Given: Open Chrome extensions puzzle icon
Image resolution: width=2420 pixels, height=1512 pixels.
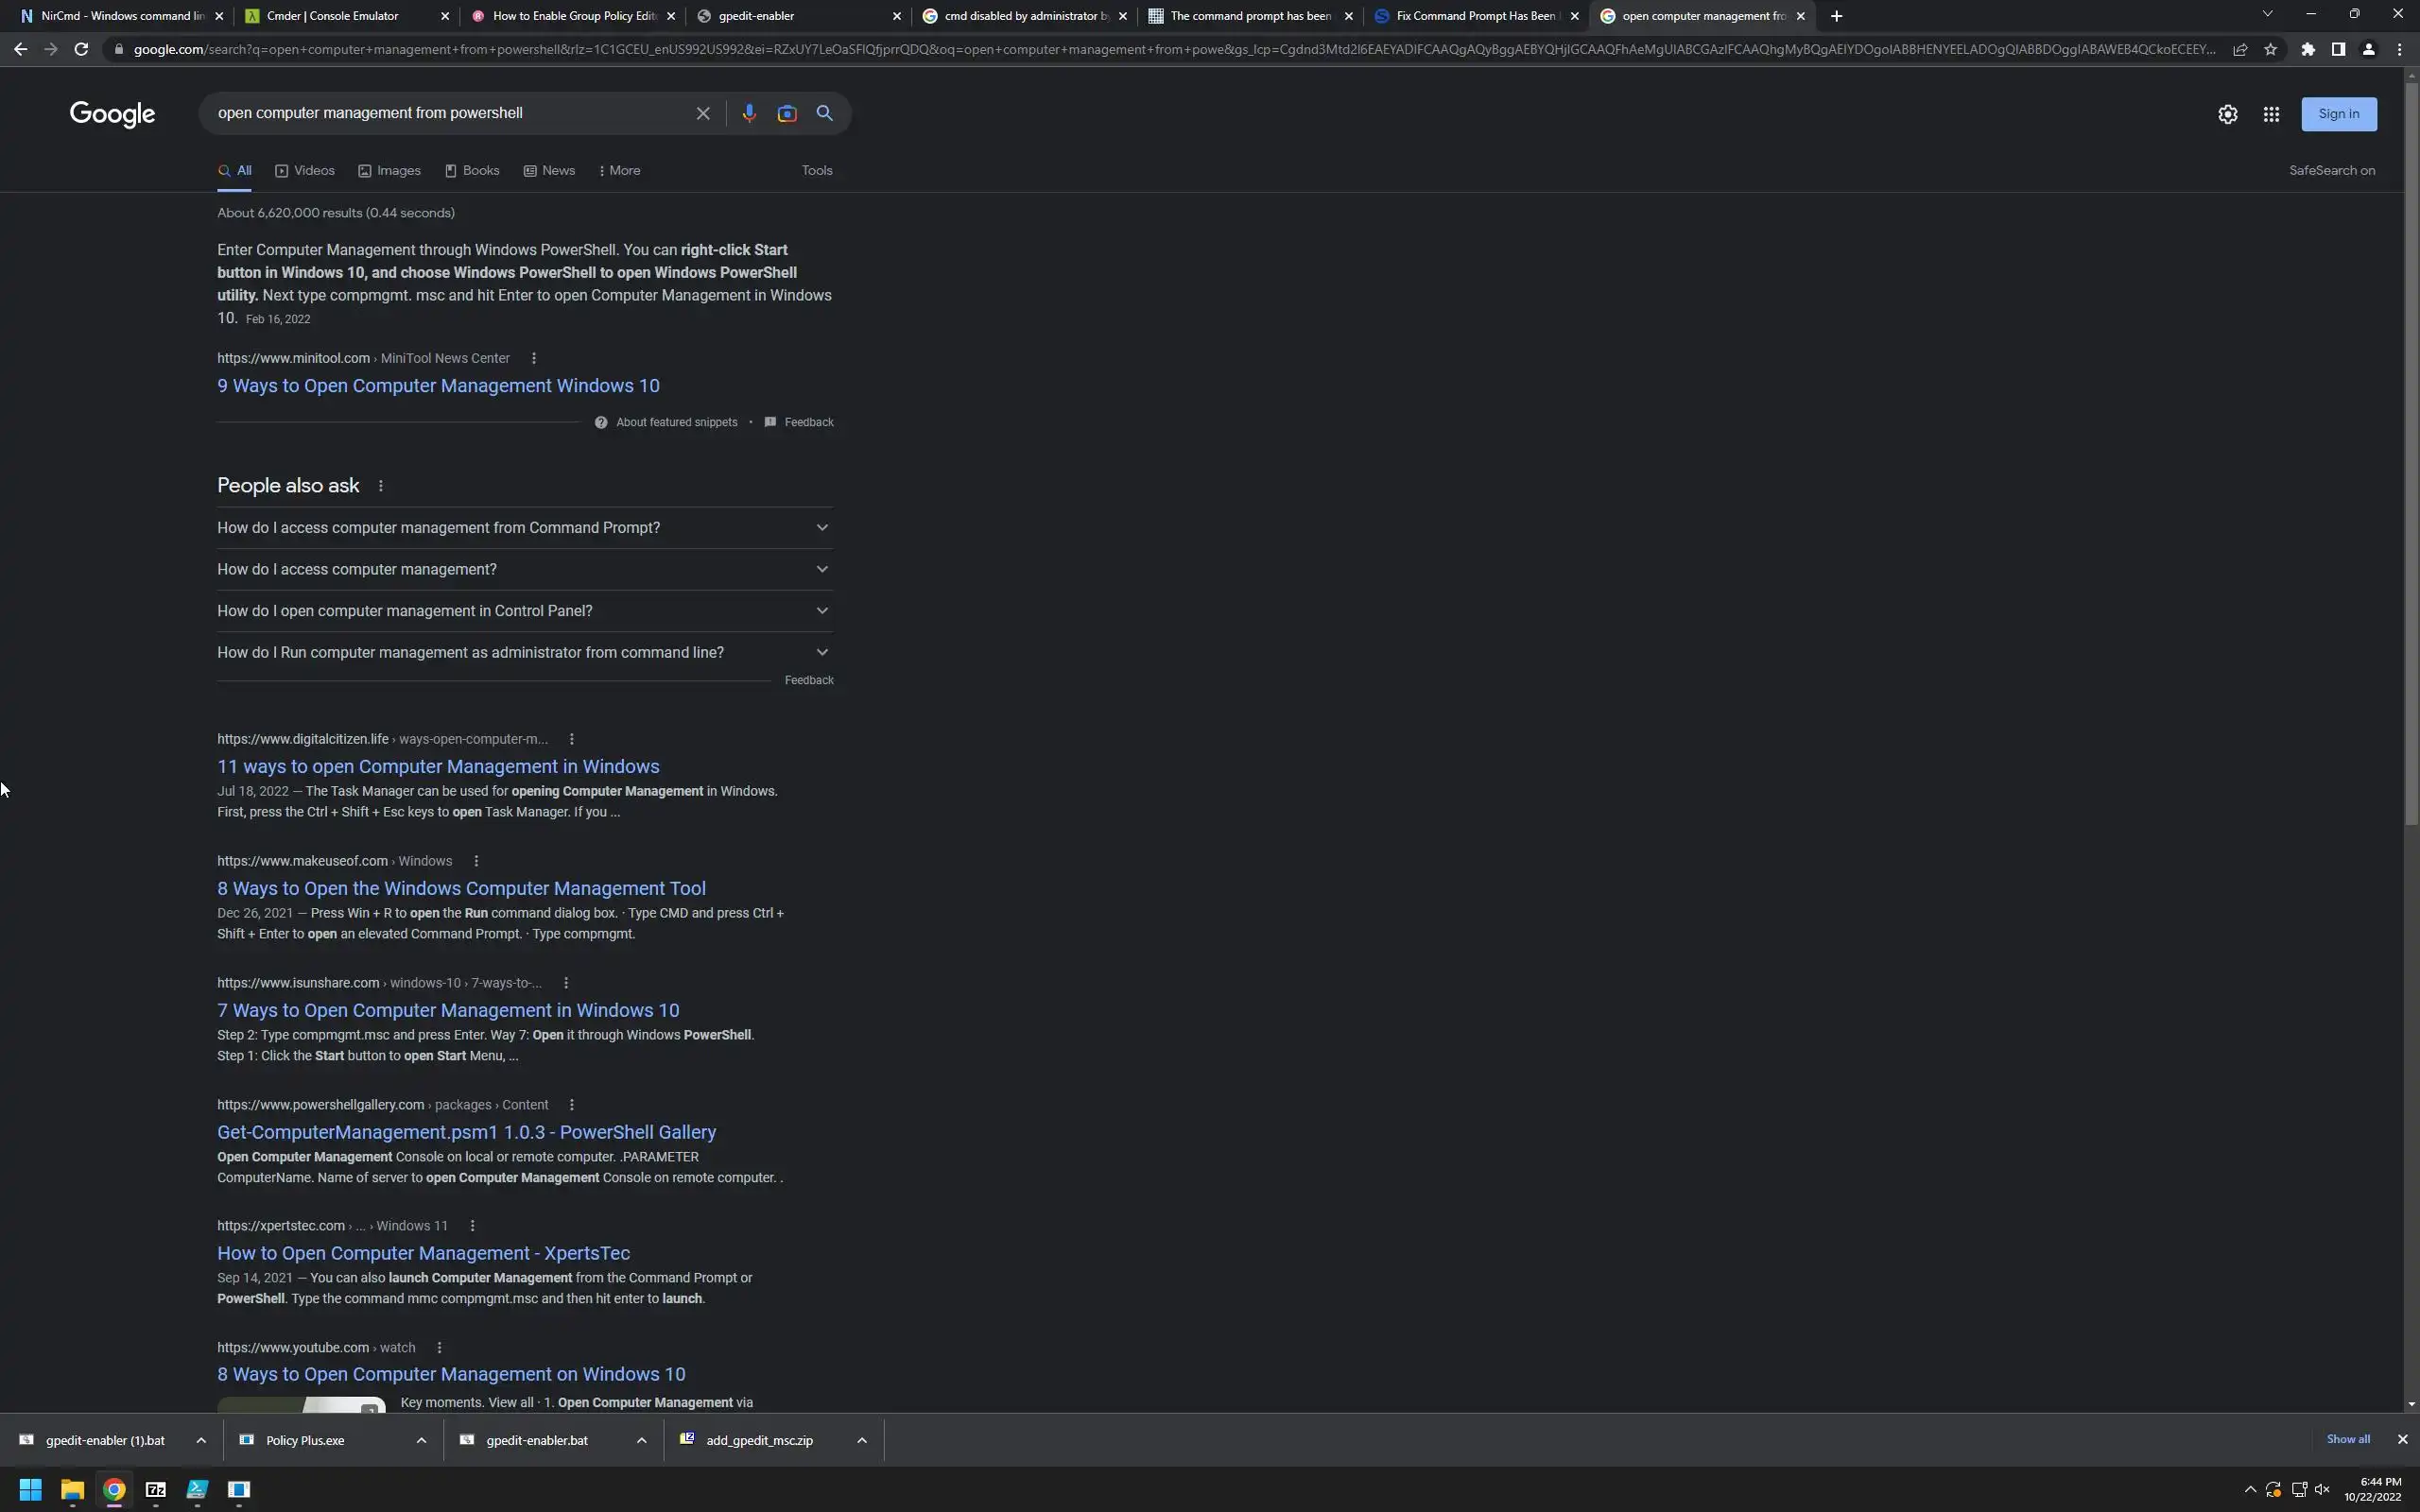Looking at the screenshot, I should coord(2308,49).
